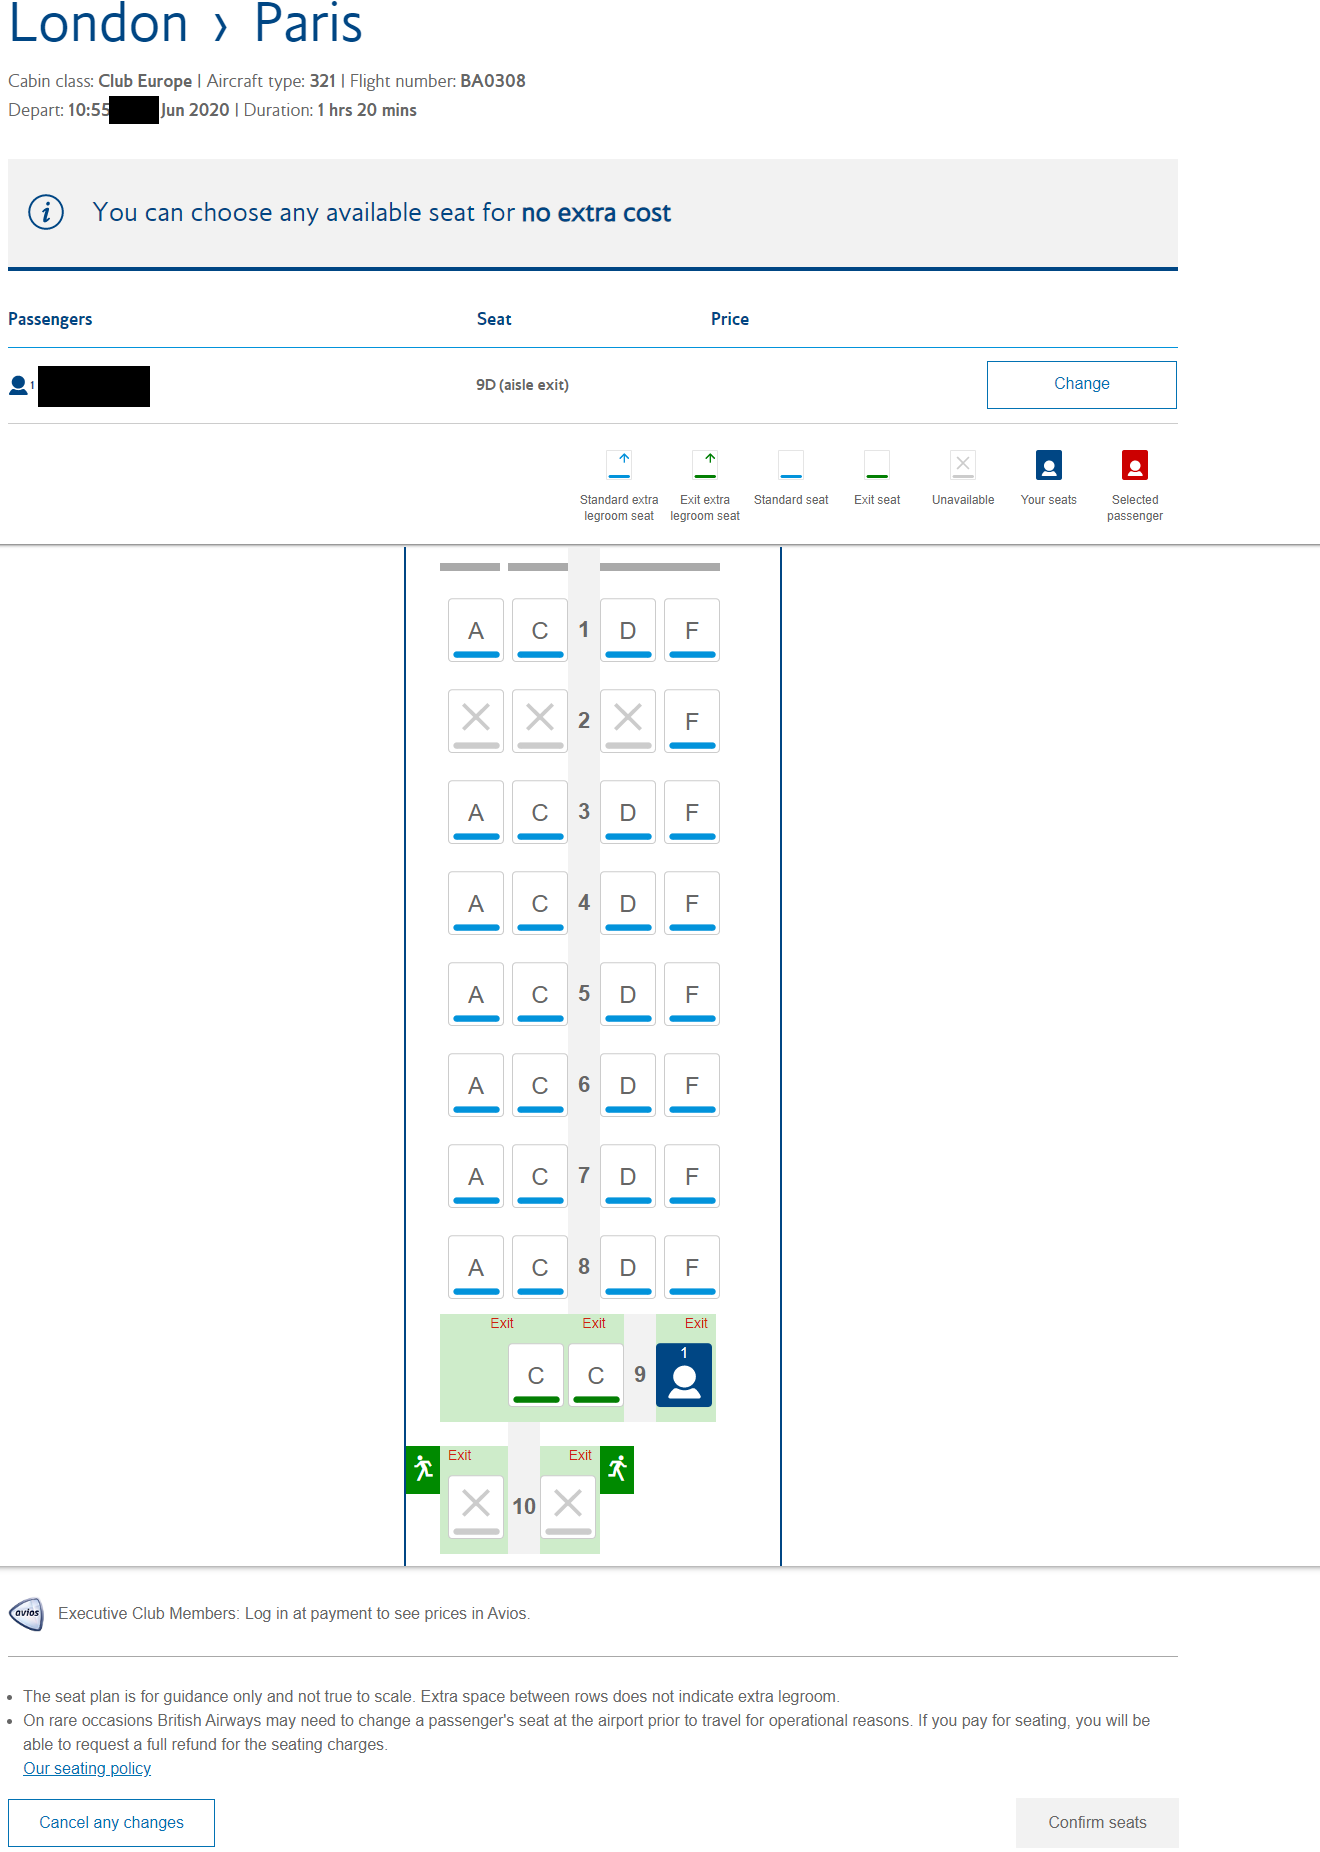
Task: Click the Price column header
Action: click(730, 319)
